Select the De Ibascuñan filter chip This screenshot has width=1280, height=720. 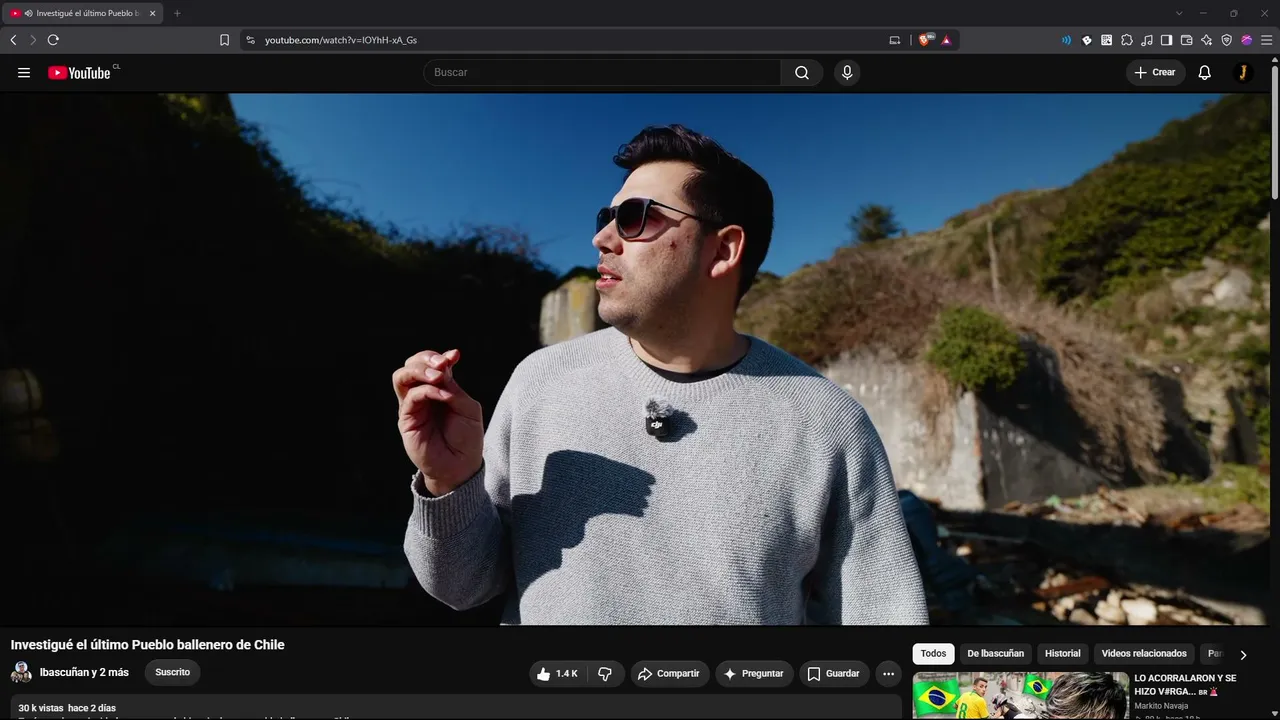(x=995, y=654)
